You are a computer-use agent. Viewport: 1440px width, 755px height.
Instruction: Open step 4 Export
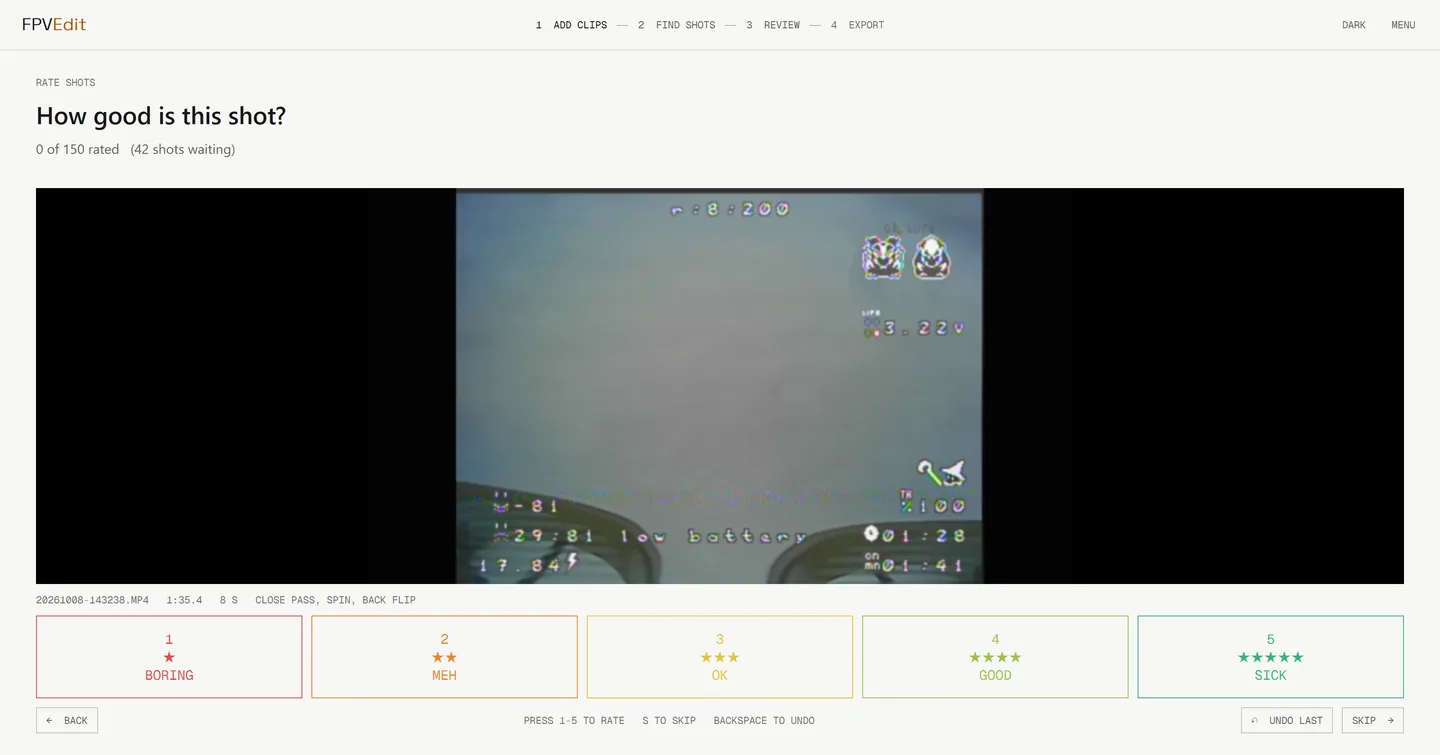[857, 25]
